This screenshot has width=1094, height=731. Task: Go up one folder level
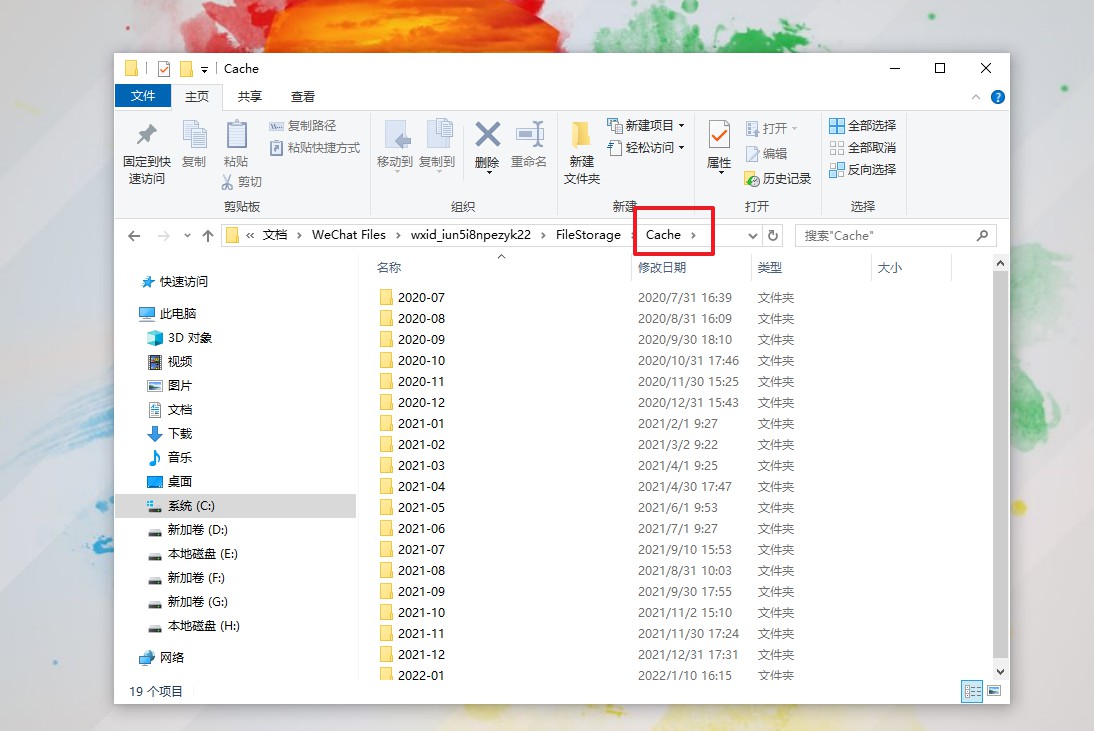pos(208,236)
